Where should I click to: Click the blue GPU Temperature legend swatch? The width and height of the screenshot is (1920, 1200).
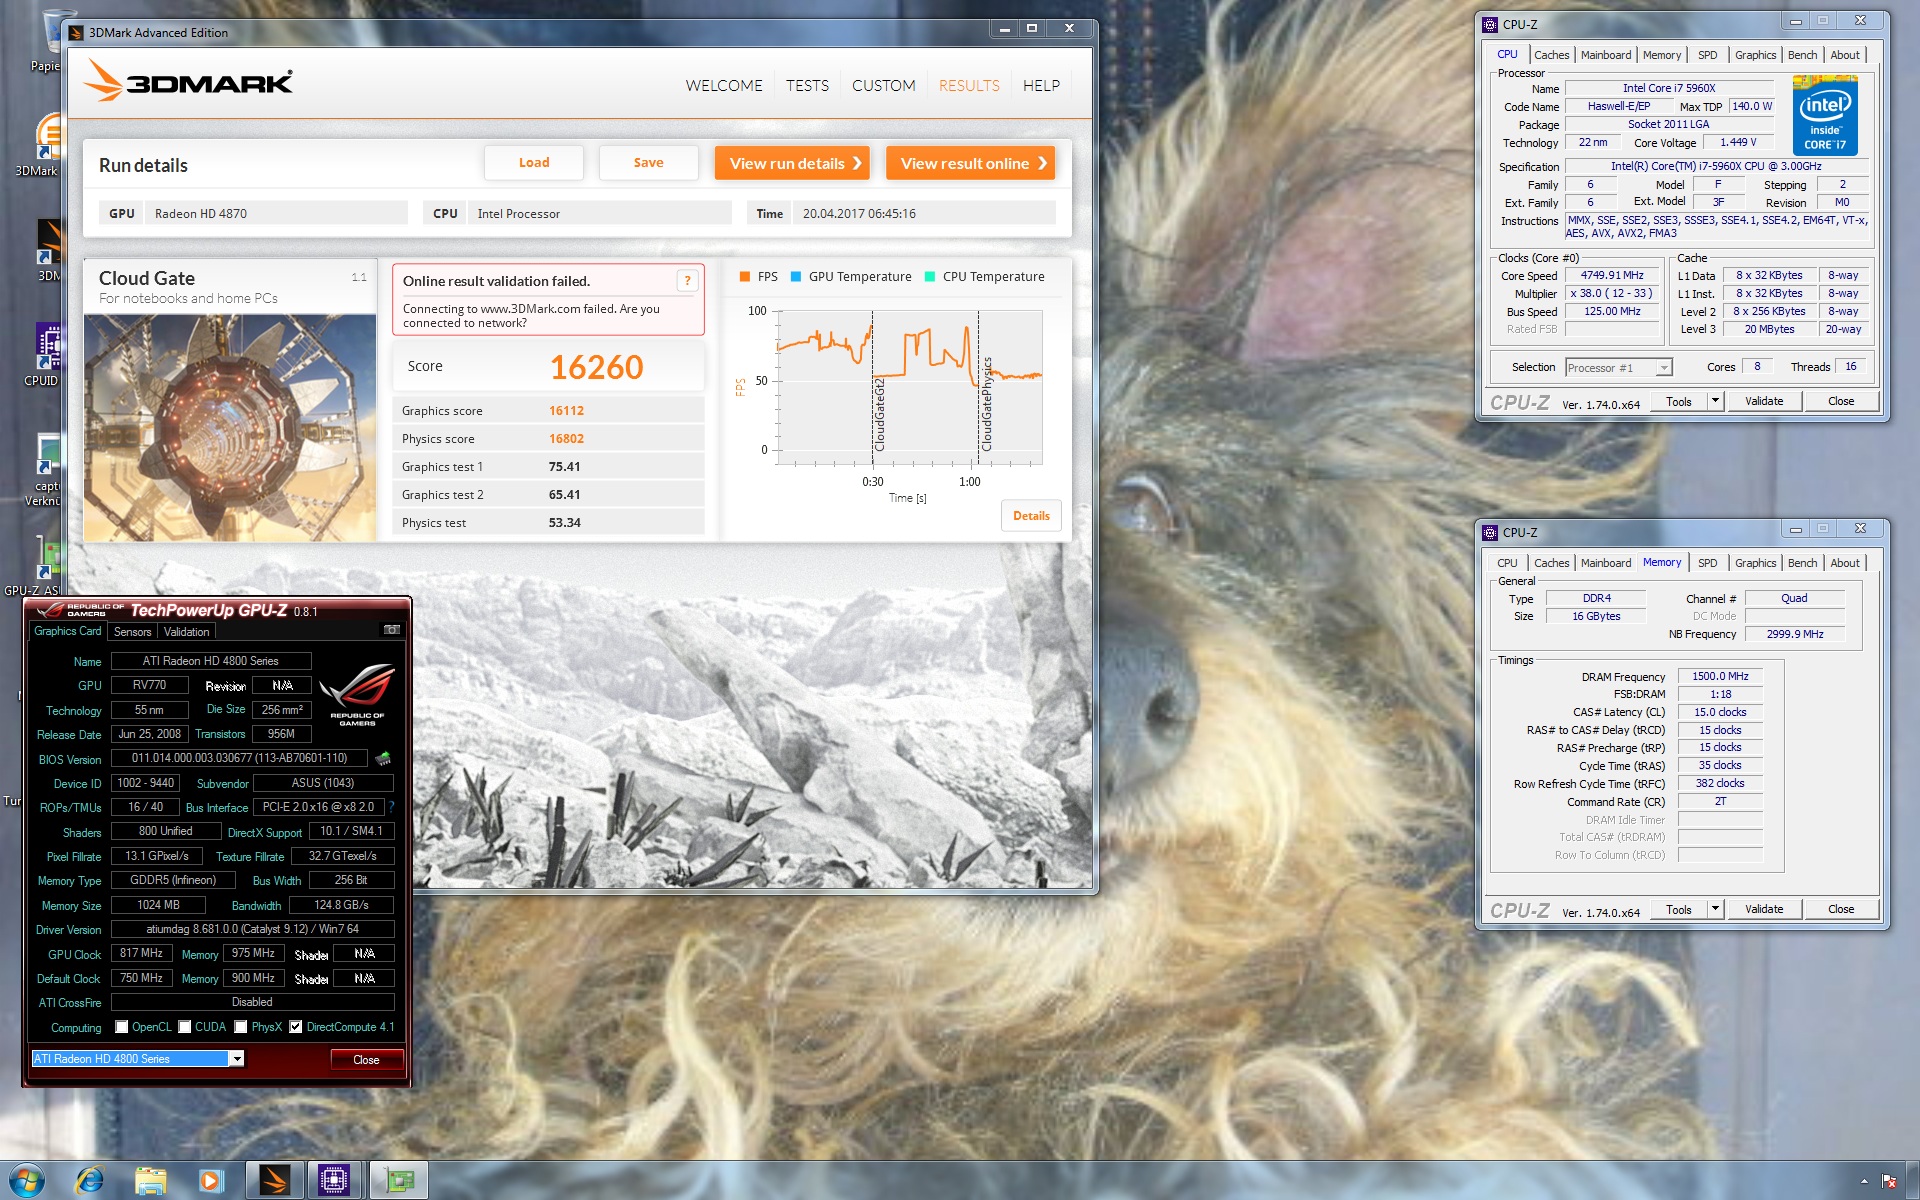pyautogui.click(x=796, y=277)
